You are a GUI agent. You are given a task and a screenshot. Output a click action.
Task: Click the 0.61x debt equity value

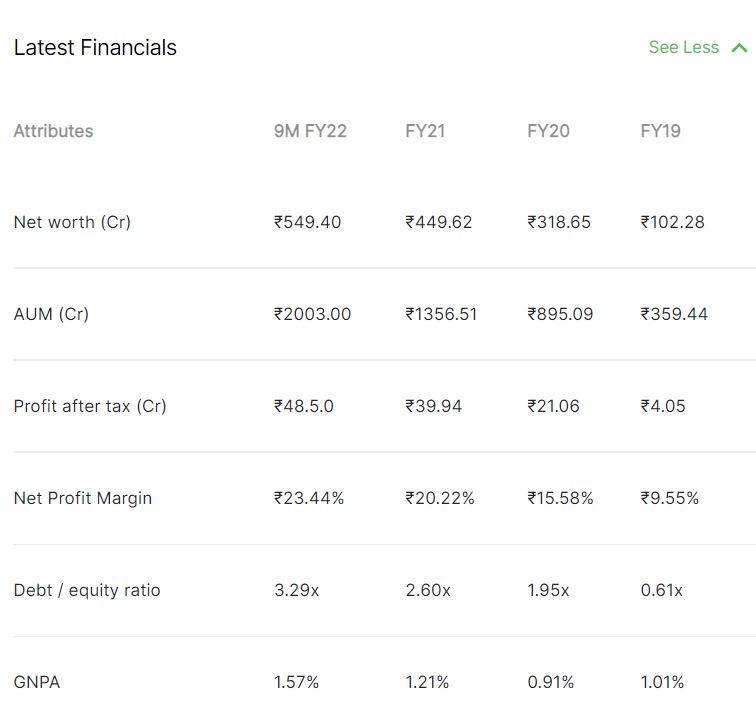[662, 590]
